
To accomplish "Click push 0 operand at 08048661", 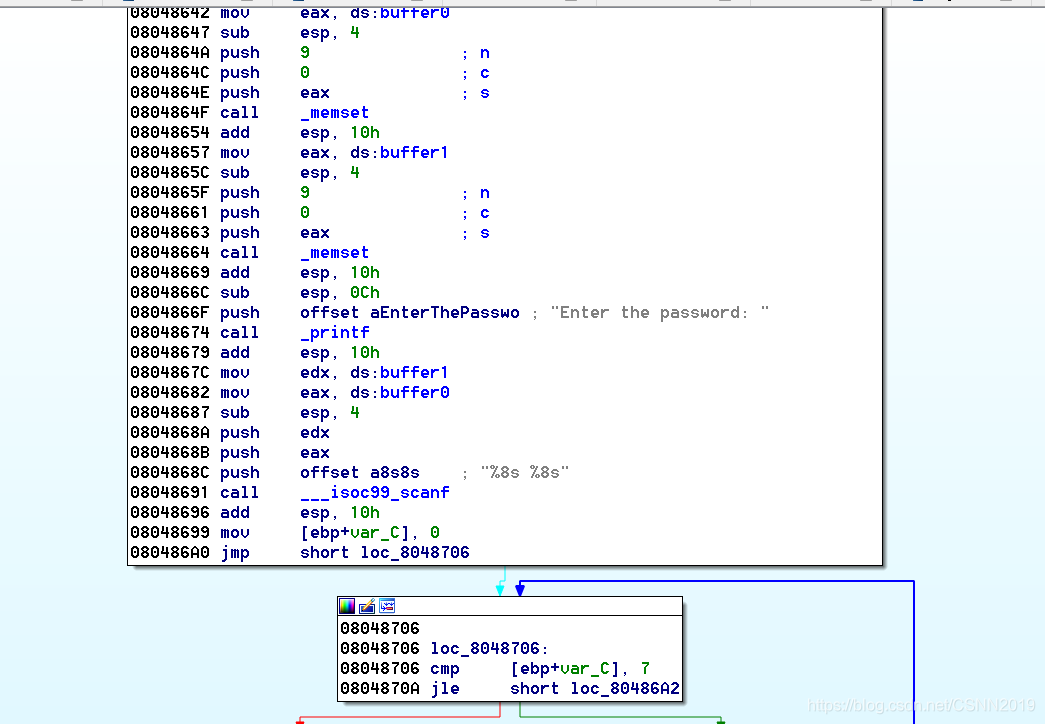I will coord(305,213).
